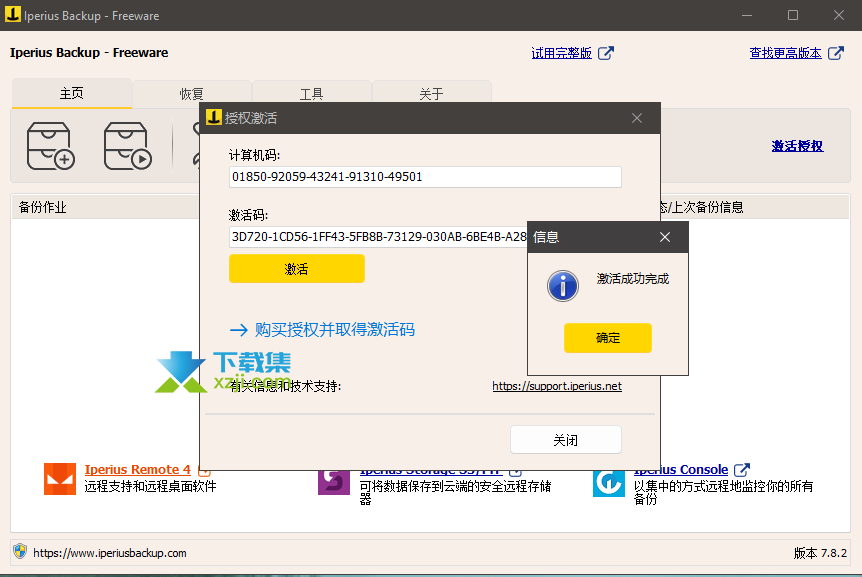
Task: Click the run backup job icon
Action: tap(128, 146)
